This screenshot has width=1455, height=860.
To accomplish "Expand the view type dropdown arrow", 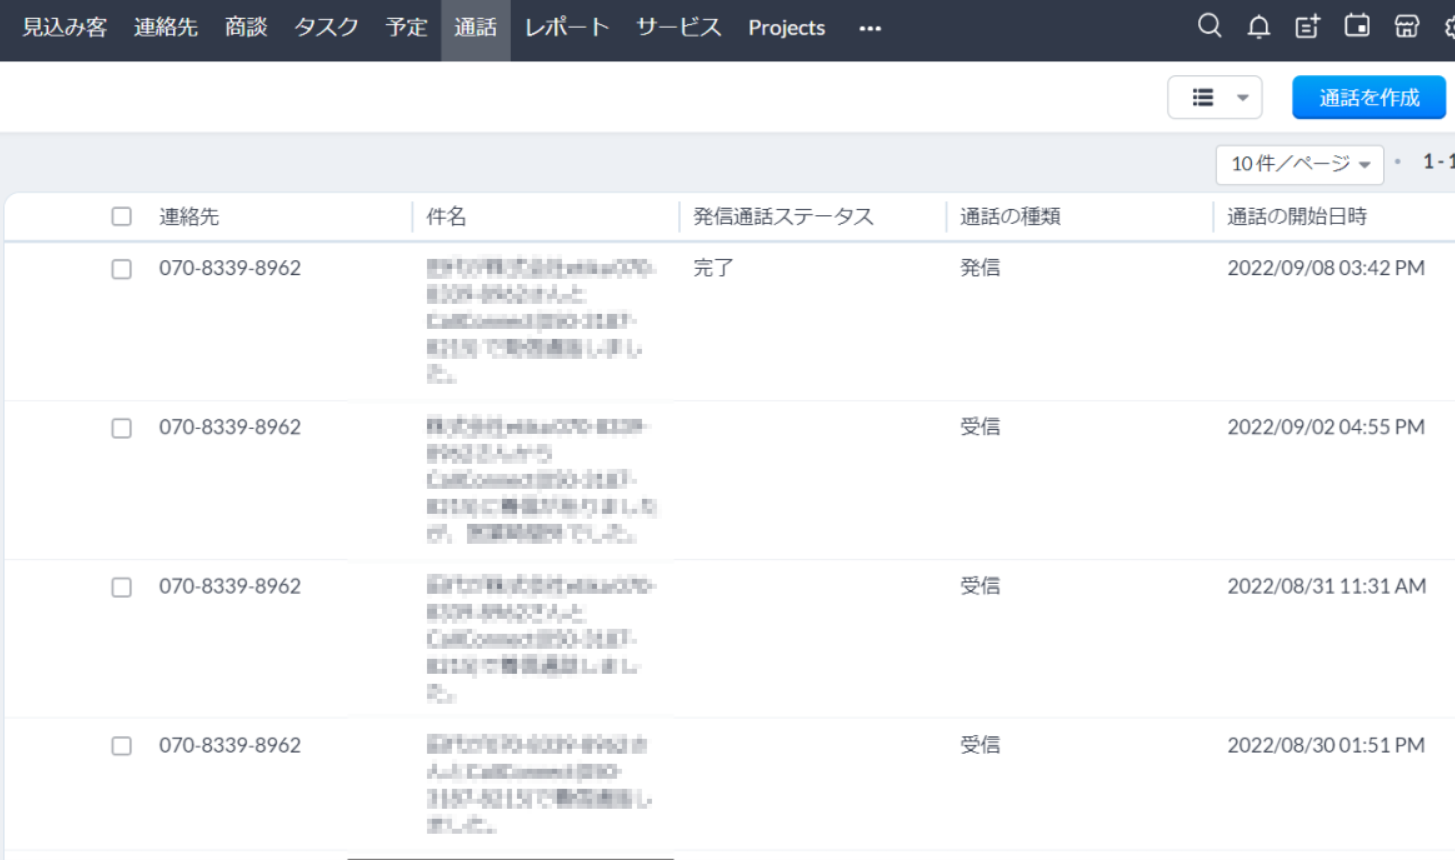I will point(1243,98).
